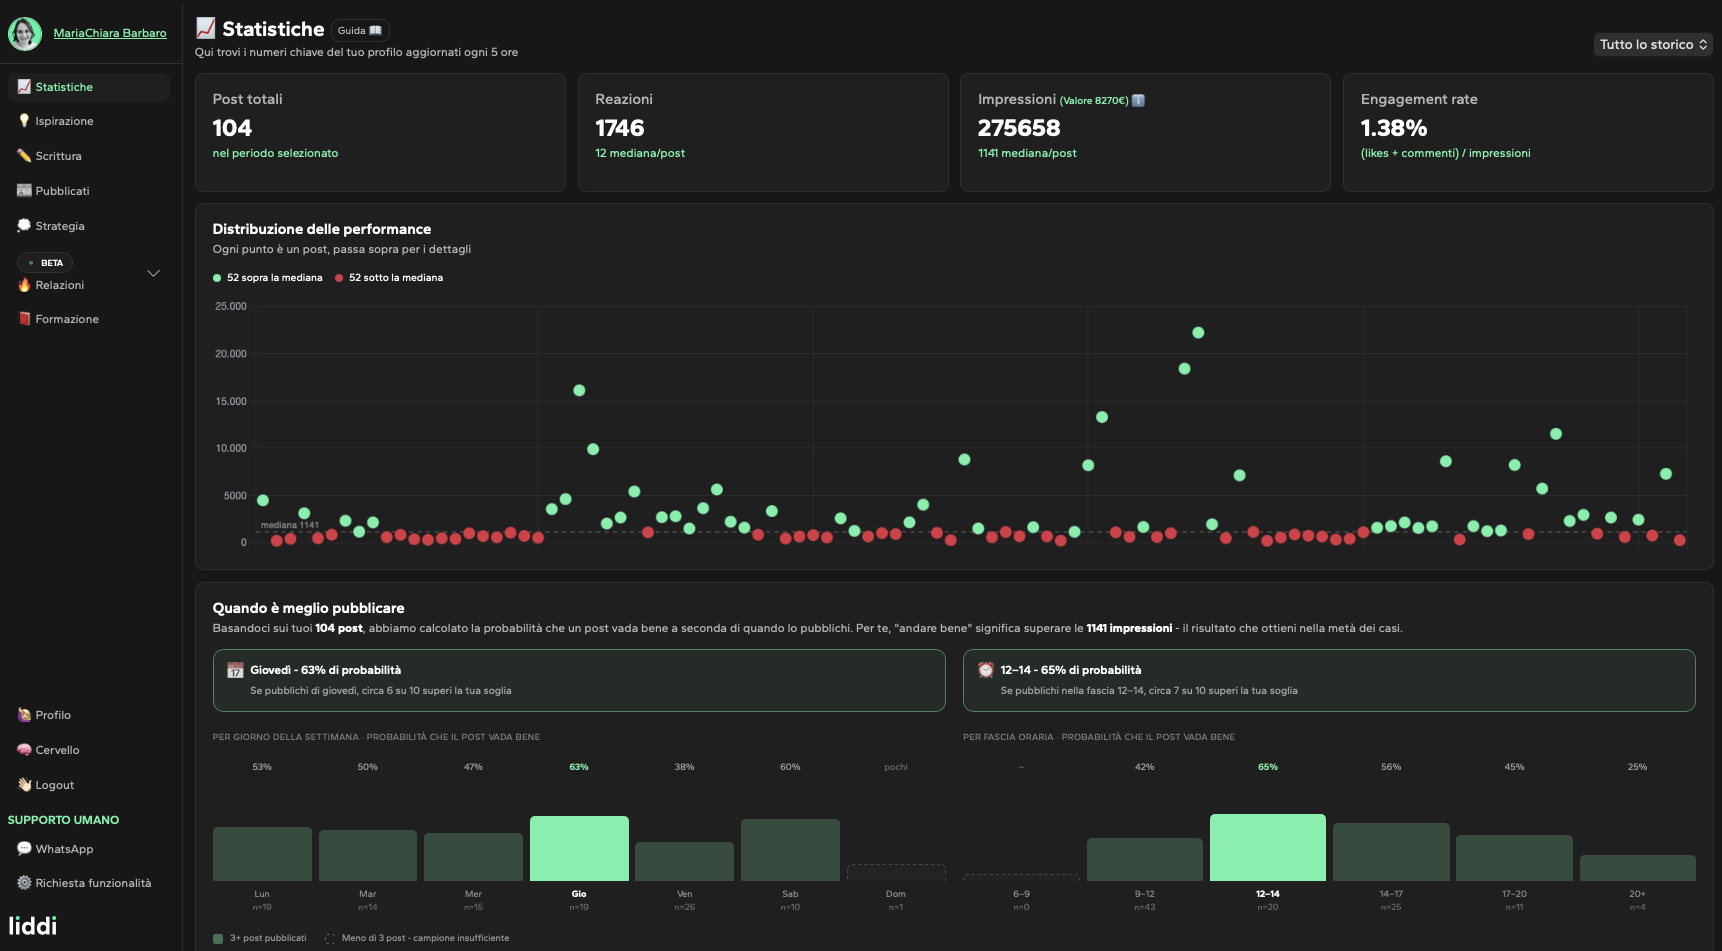Click the Statistiche chart icon in sidebar

[24, 87]
